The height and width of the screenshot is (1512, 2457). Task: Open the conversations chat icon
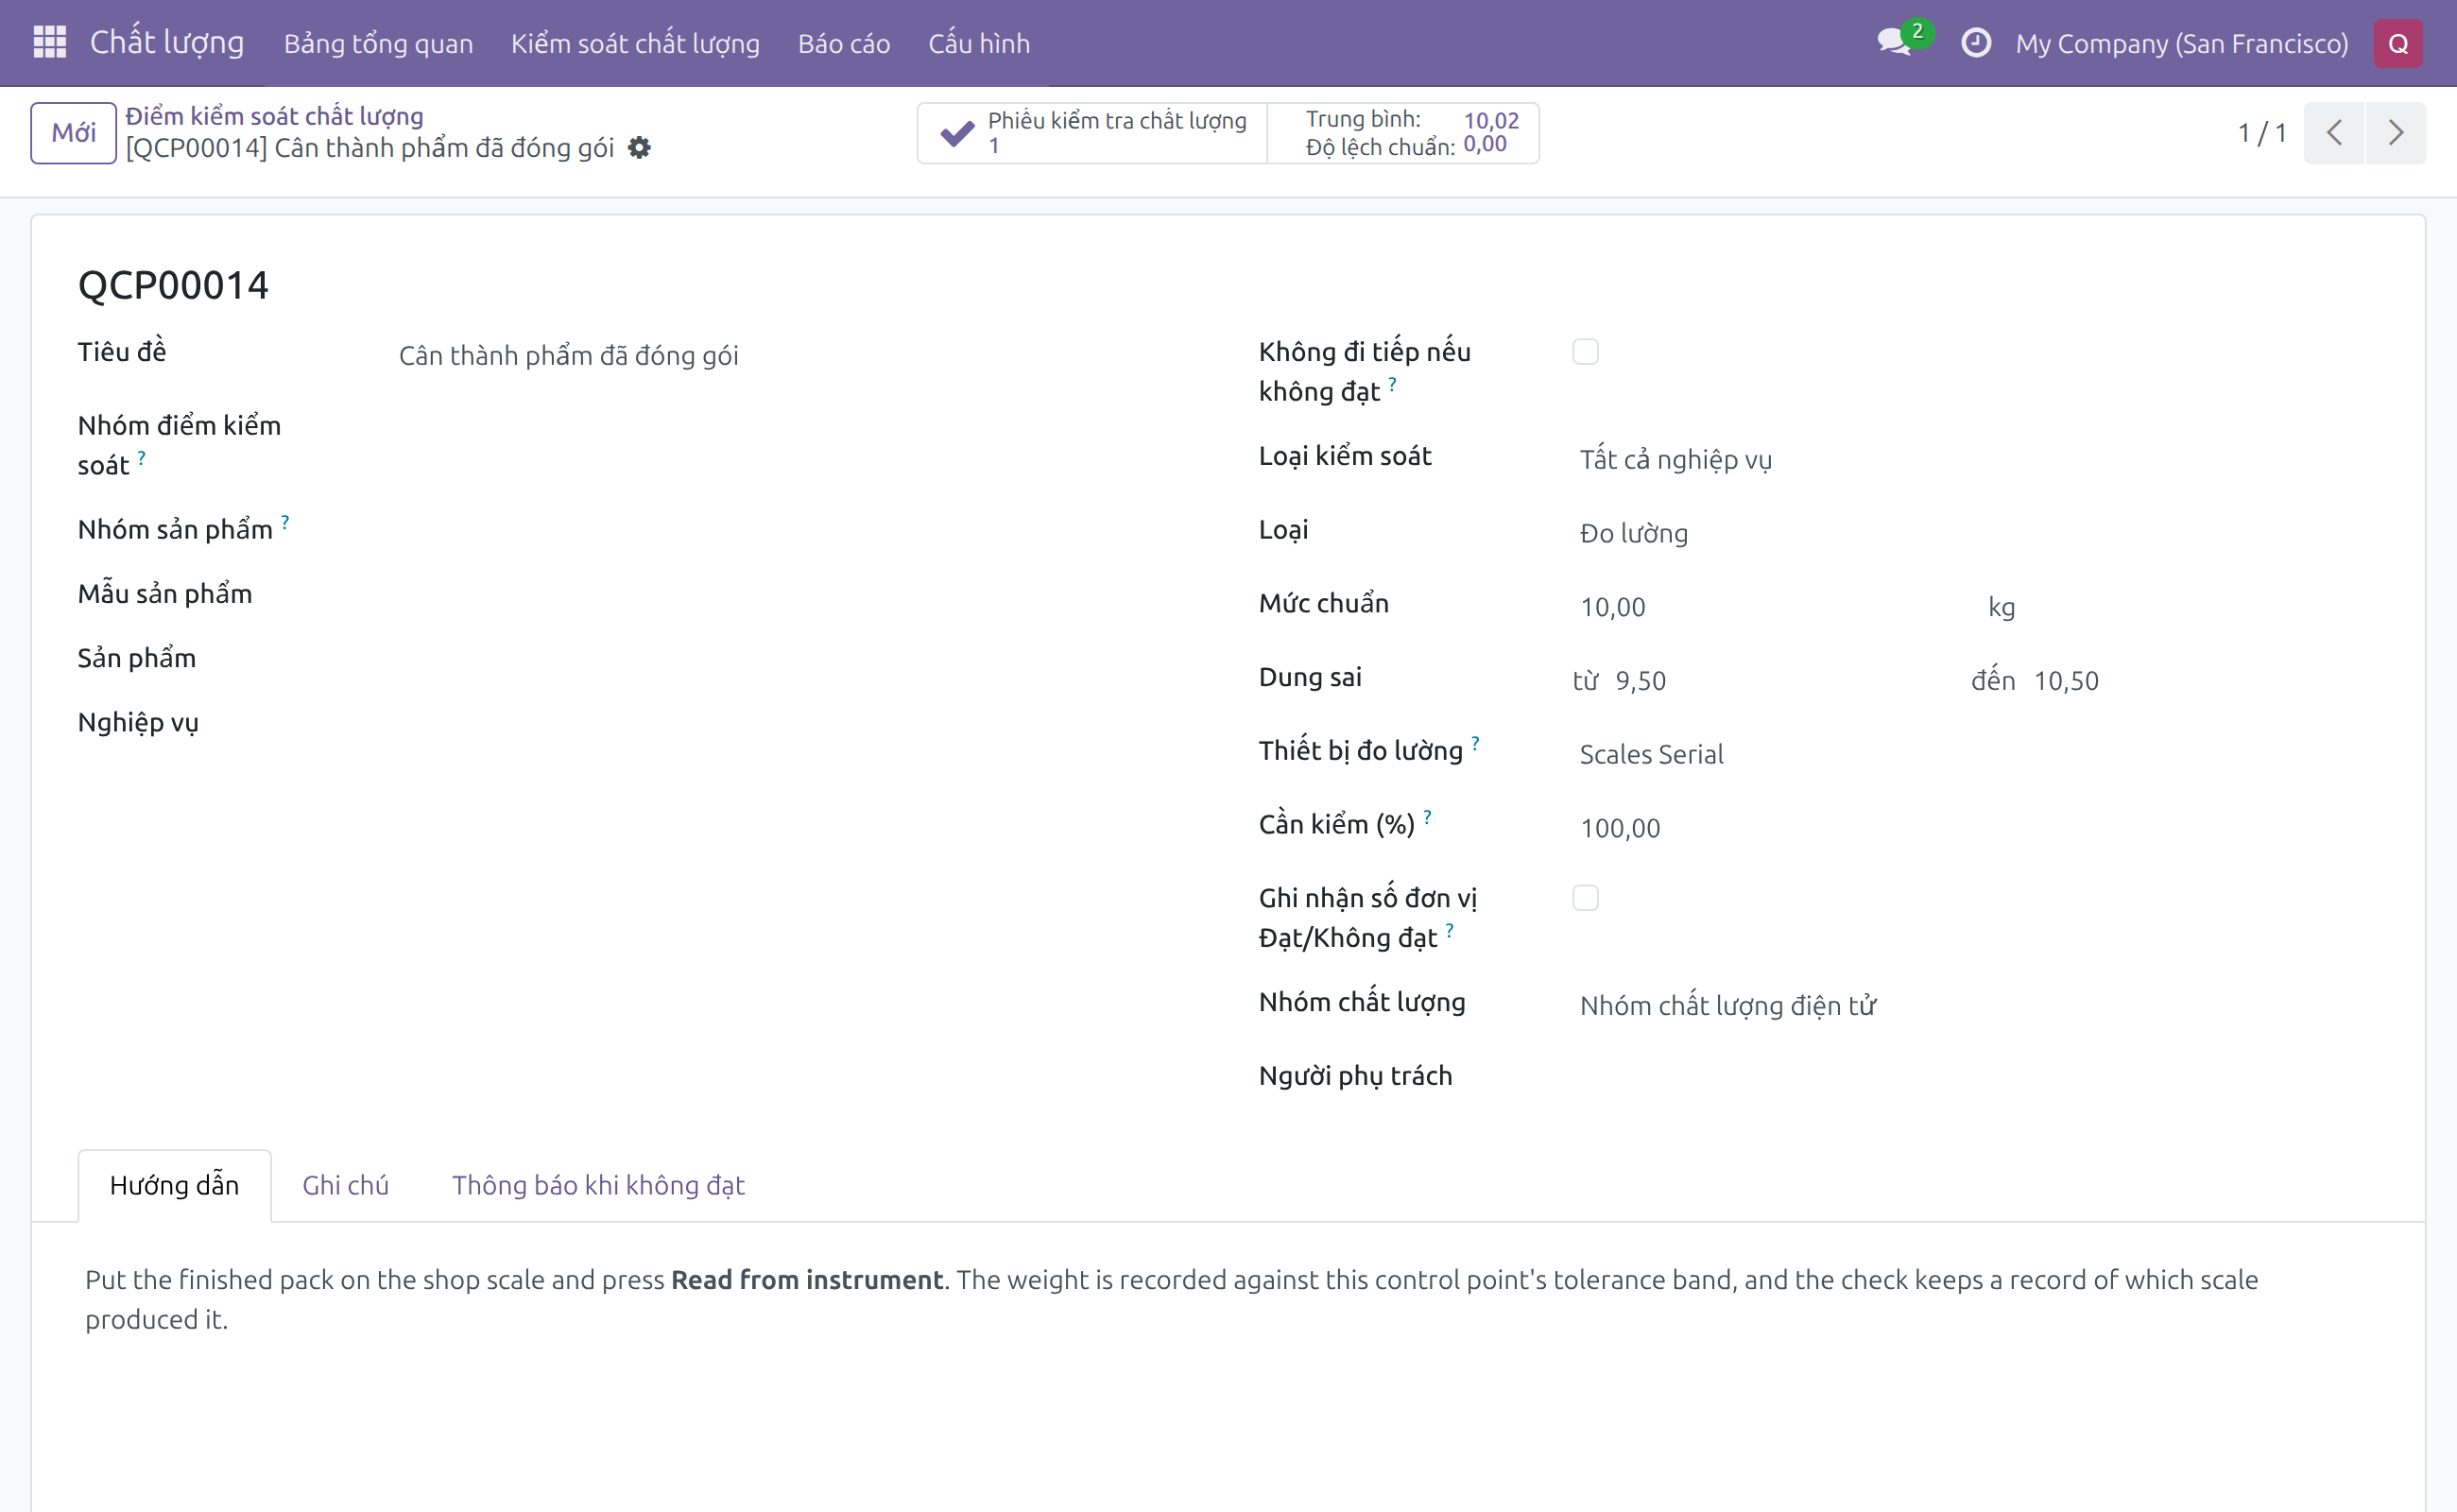tap(1894, 43)
